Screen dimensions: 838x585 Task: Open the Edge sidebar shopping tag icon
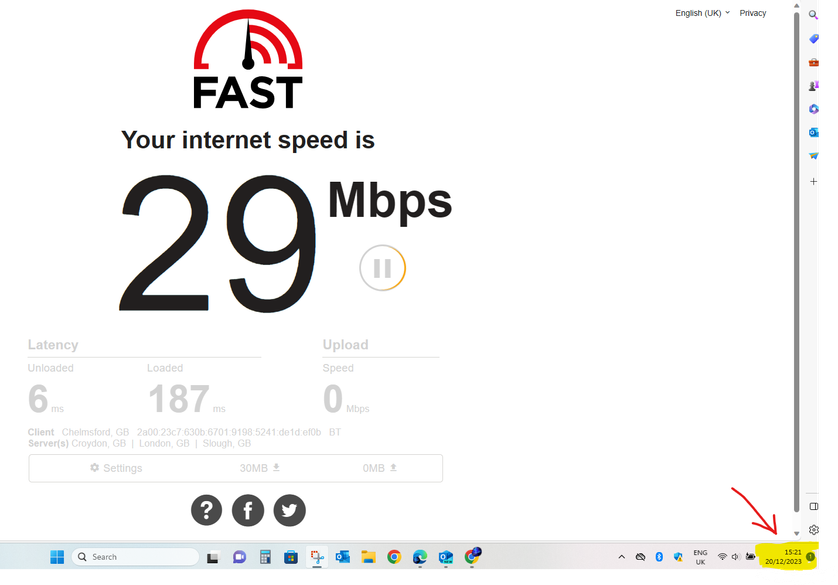[813, 38]
